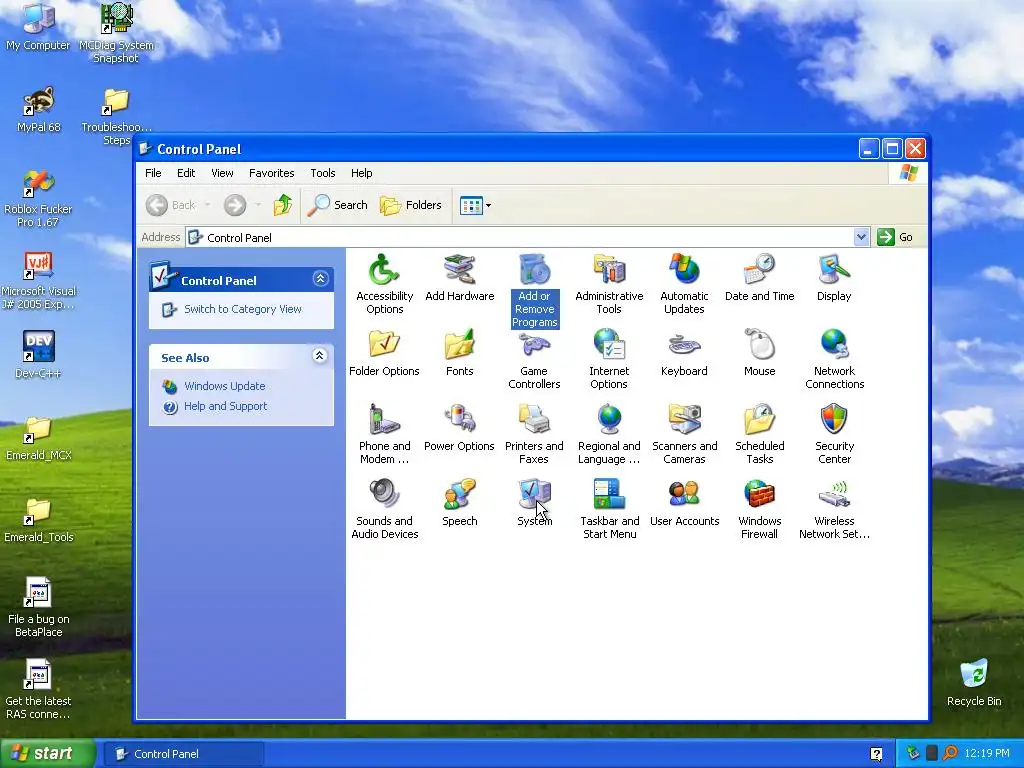Viewport: 1024px width, 768px height.
Task: Select Emerald_Tools desktop folder
Action: click(x=39, y=520)
